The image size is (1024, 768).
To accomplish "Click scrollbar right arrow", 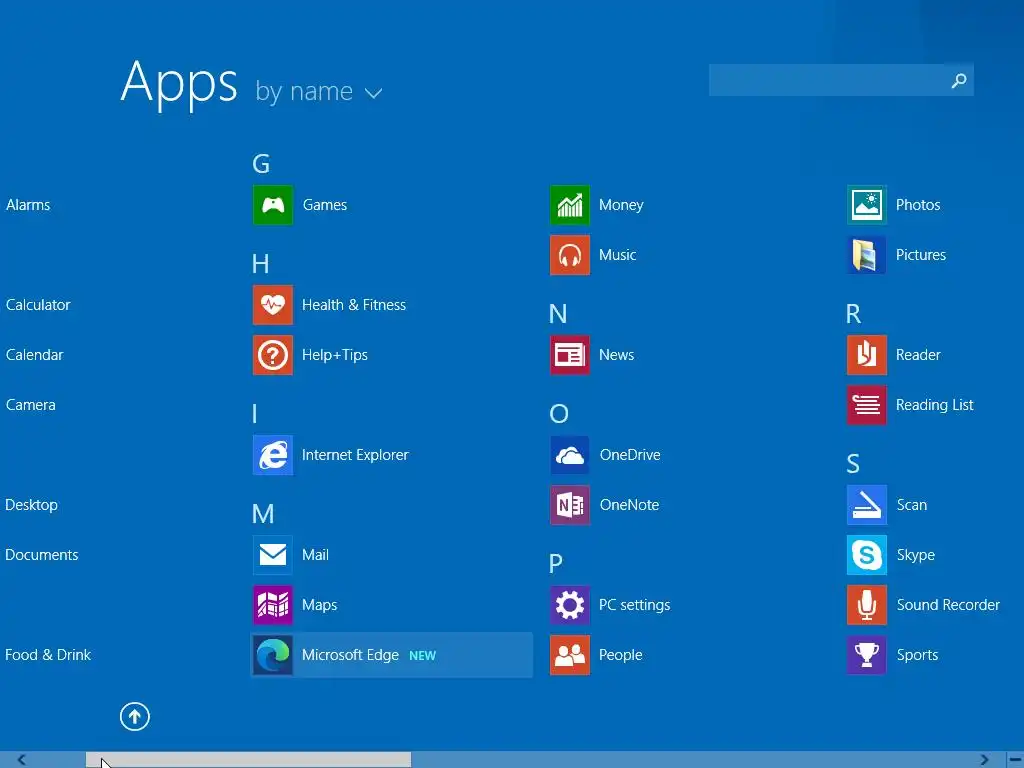I will (x=984, y=760).
